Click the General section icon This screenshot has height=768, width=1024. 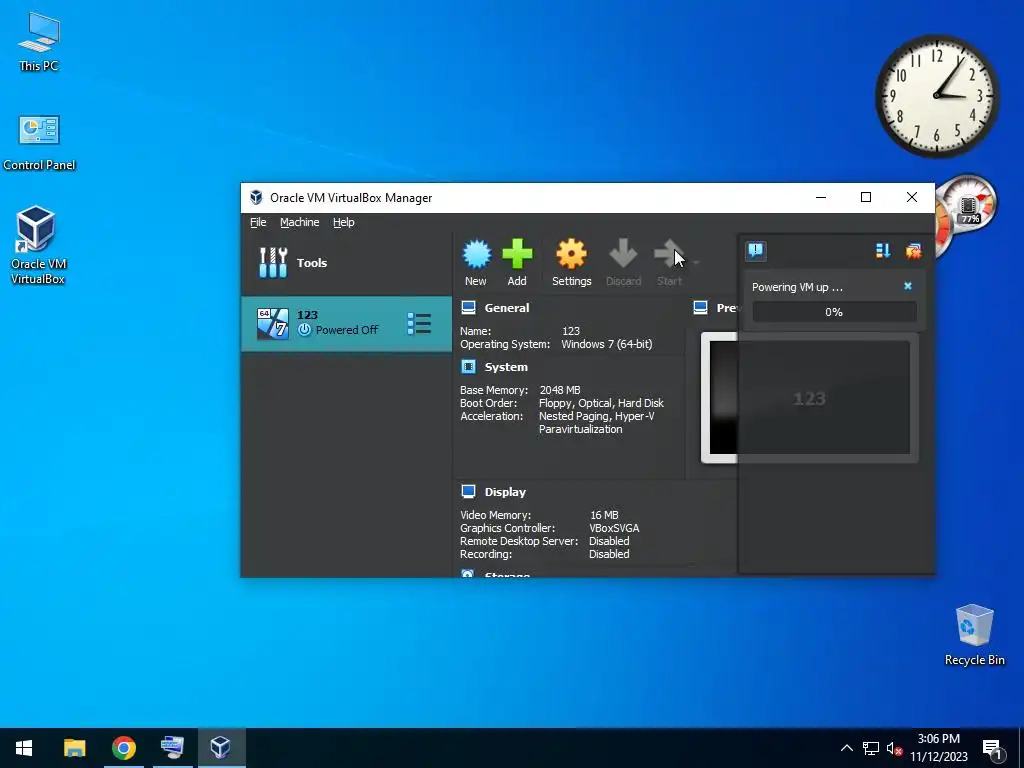coord(468,308)
